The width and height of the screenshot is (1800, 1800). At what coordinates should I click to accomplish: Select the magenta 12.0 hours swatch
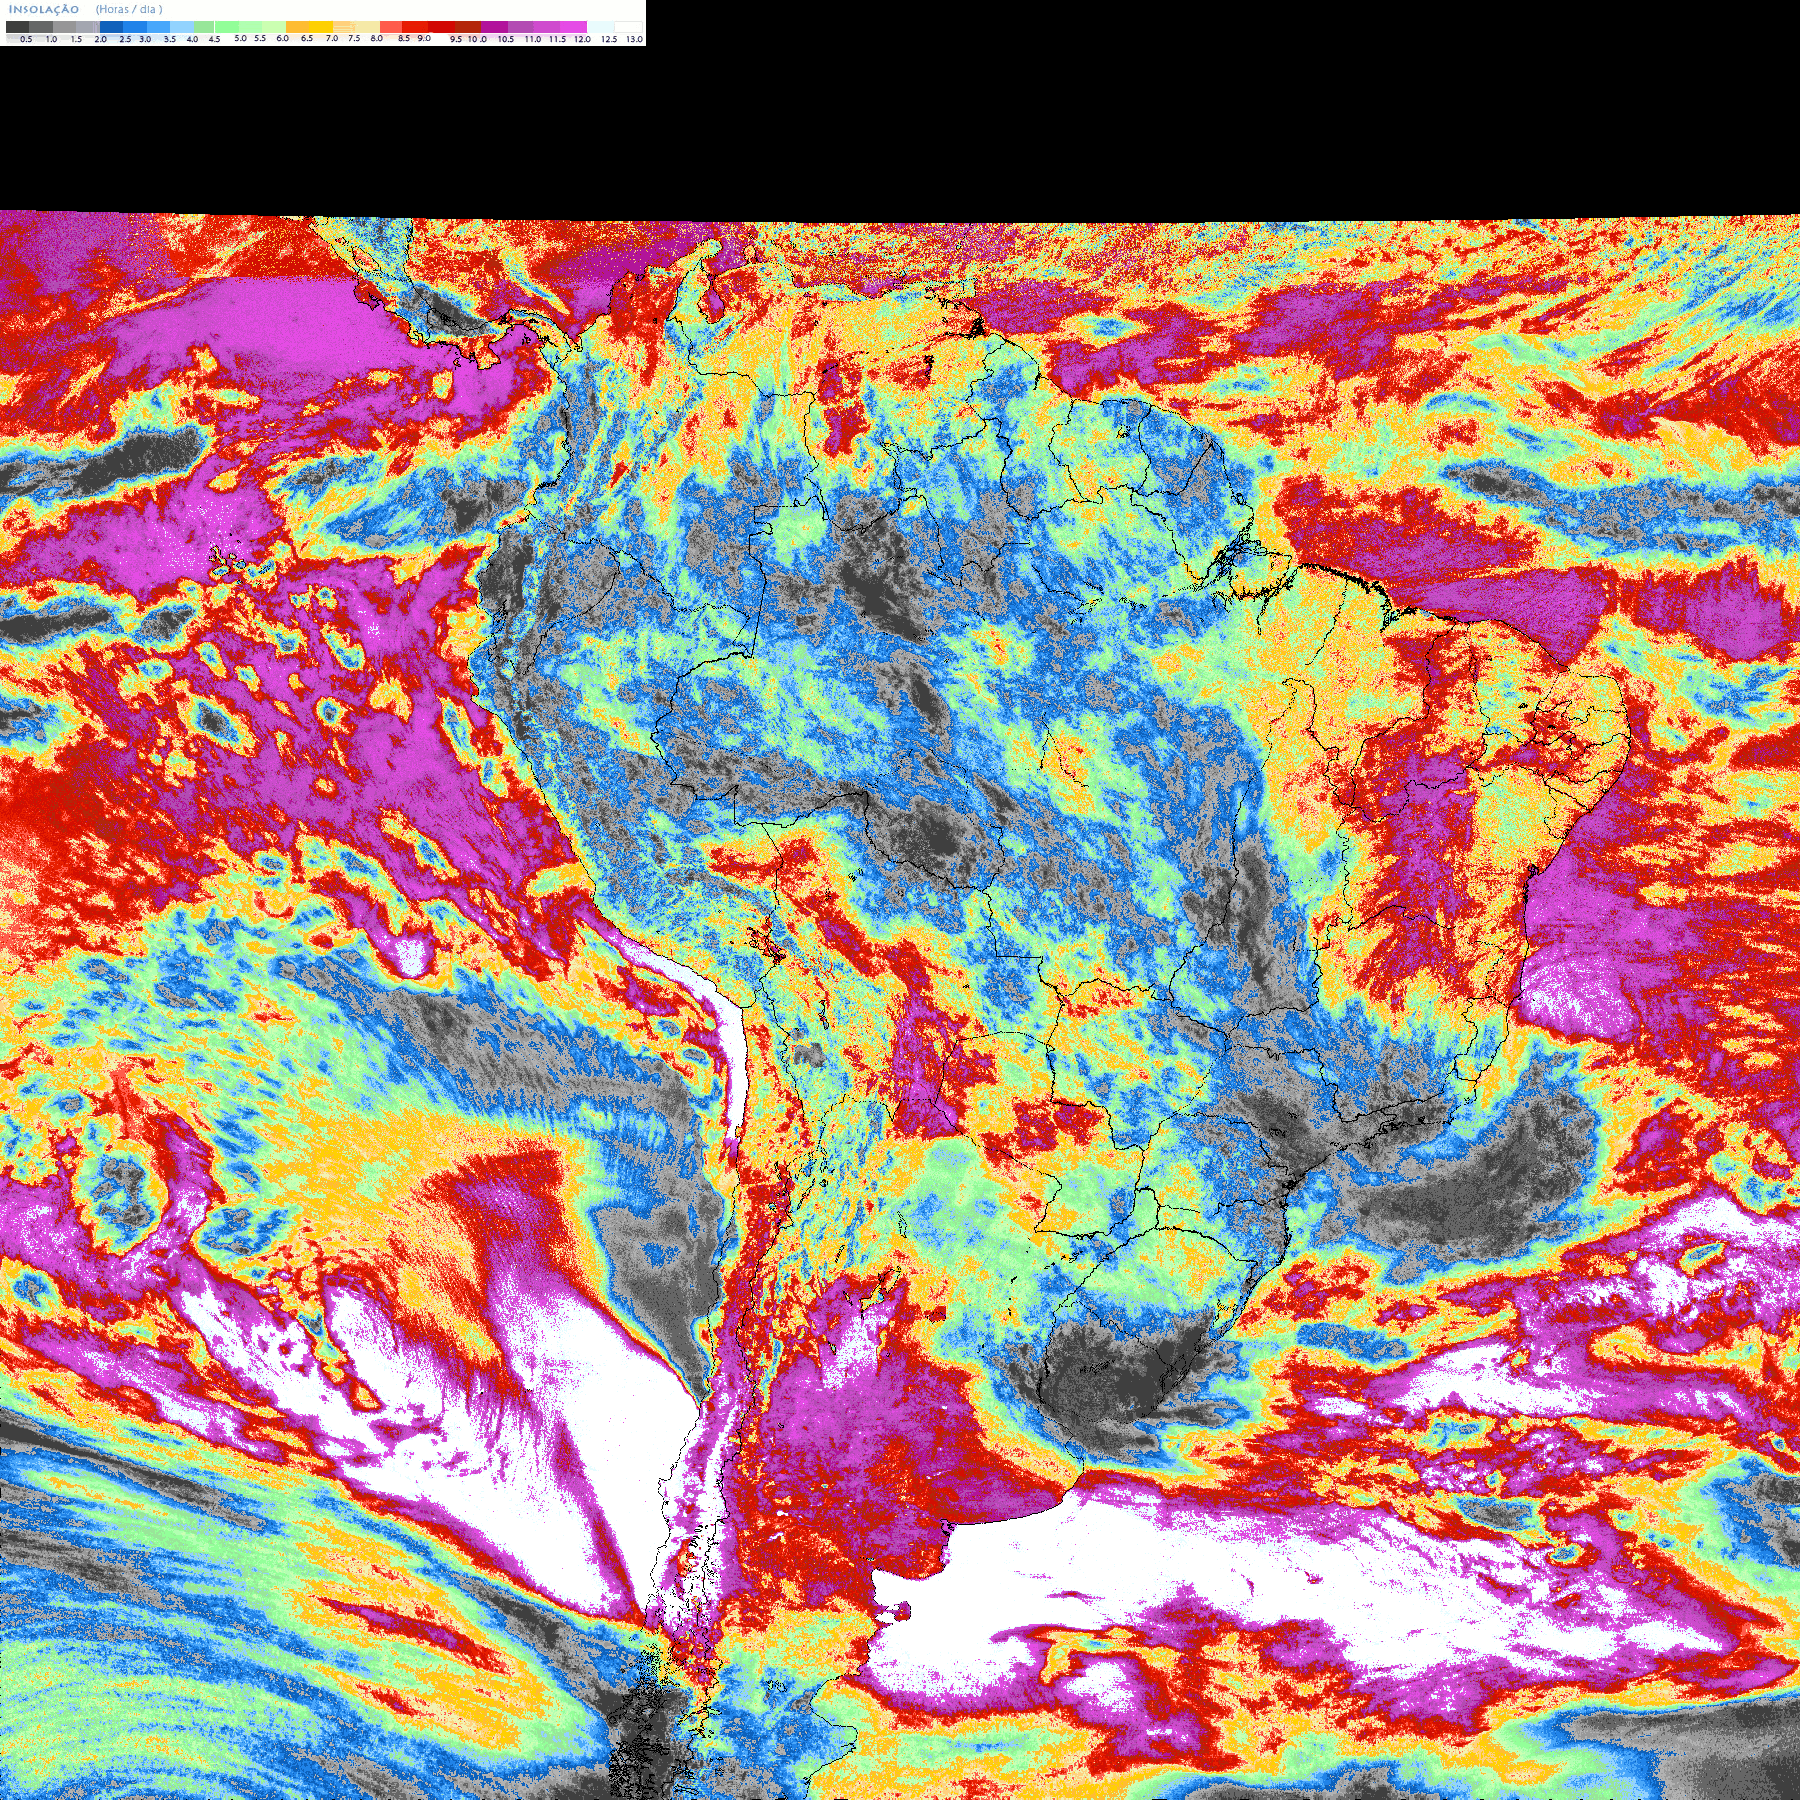click(x=574, y=27)
